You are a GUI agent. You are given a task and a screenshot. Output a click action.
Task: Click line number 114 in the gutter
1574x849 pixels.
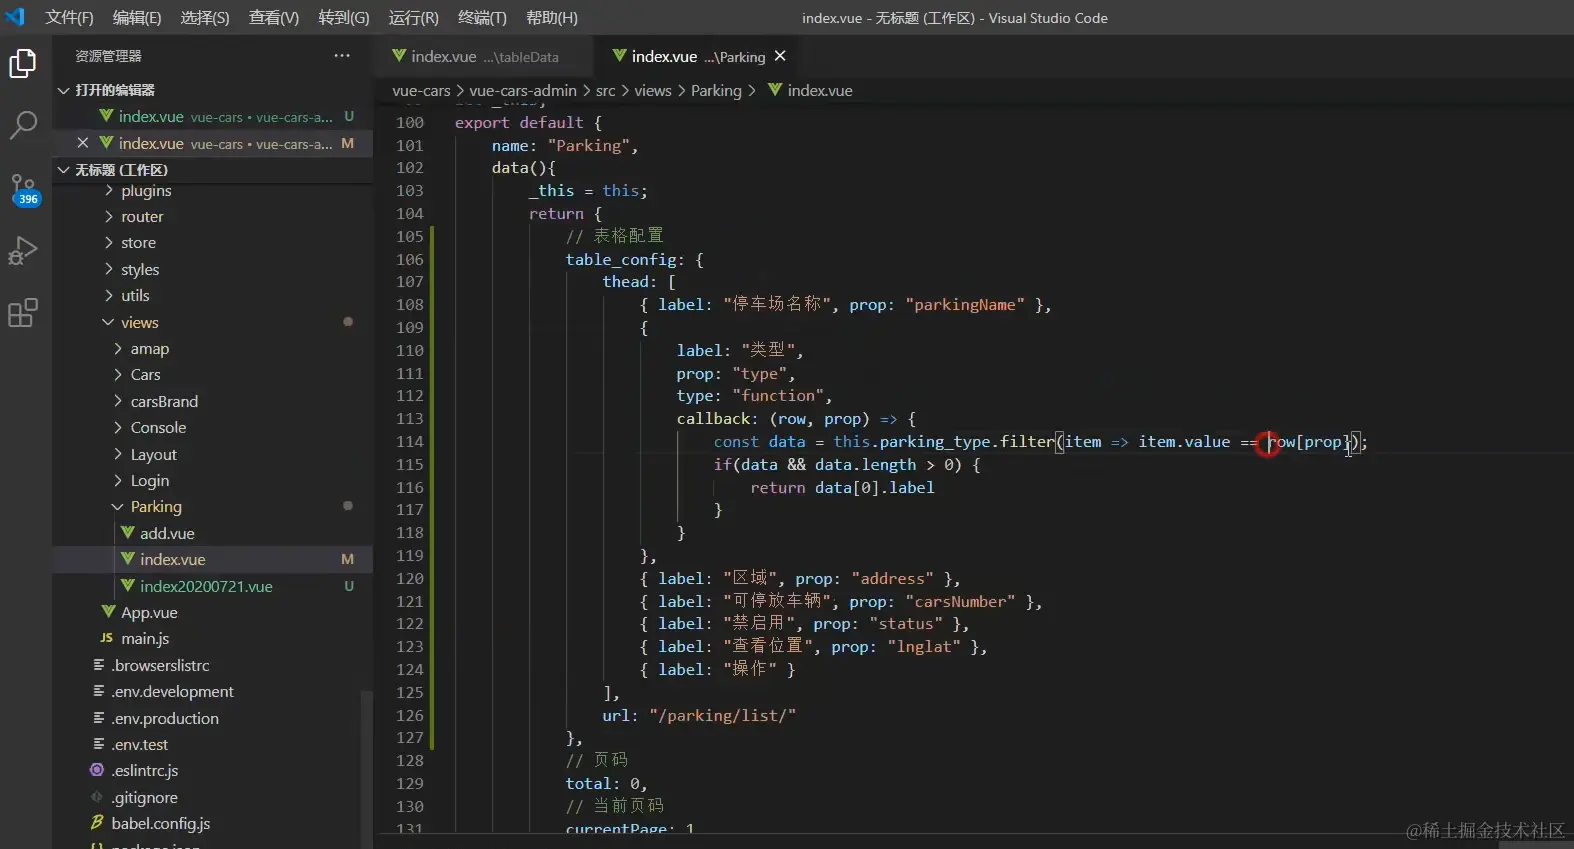click(410, 441)
